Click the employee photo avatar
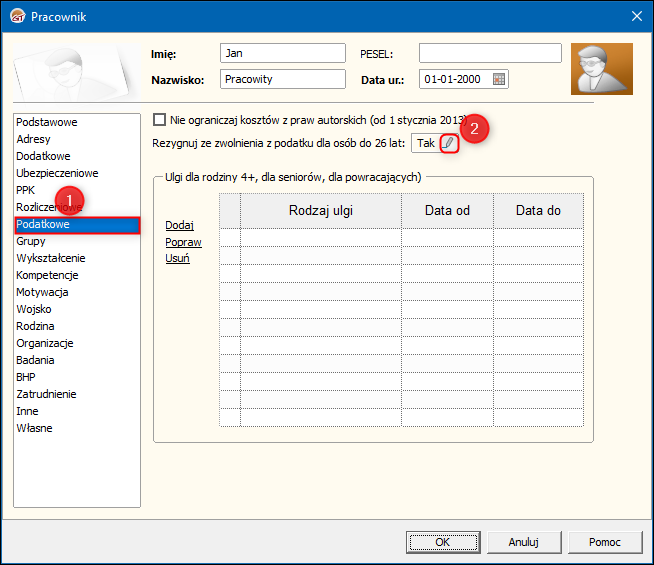 click(601, 69)
